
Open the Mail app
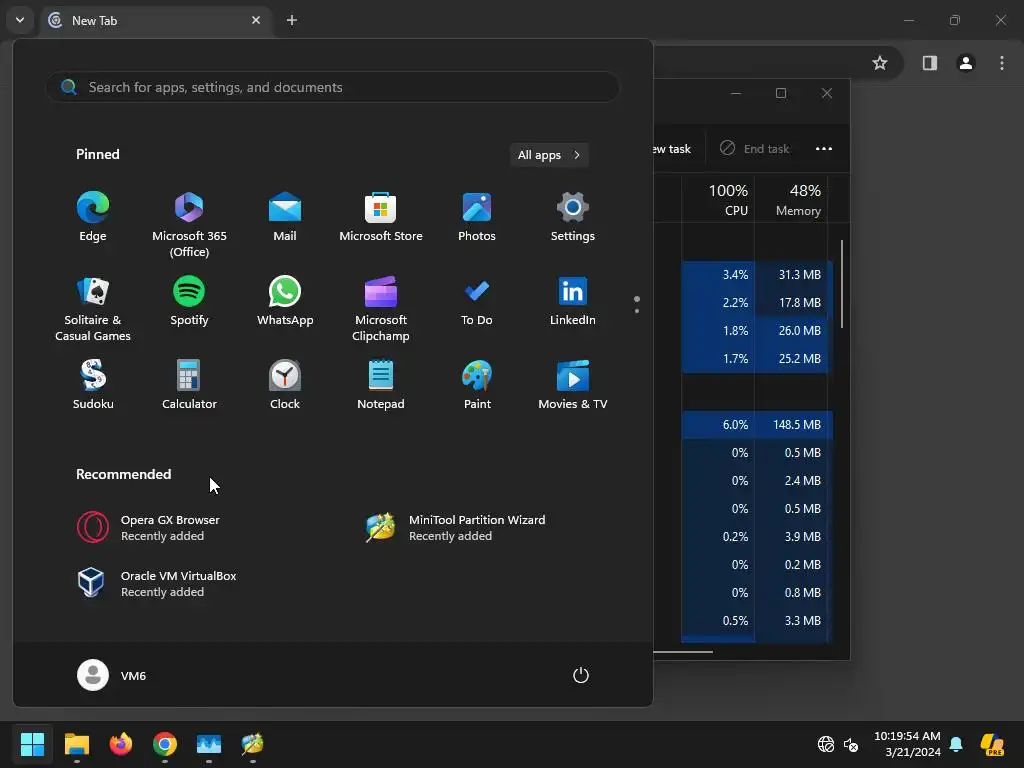(285, 217)
